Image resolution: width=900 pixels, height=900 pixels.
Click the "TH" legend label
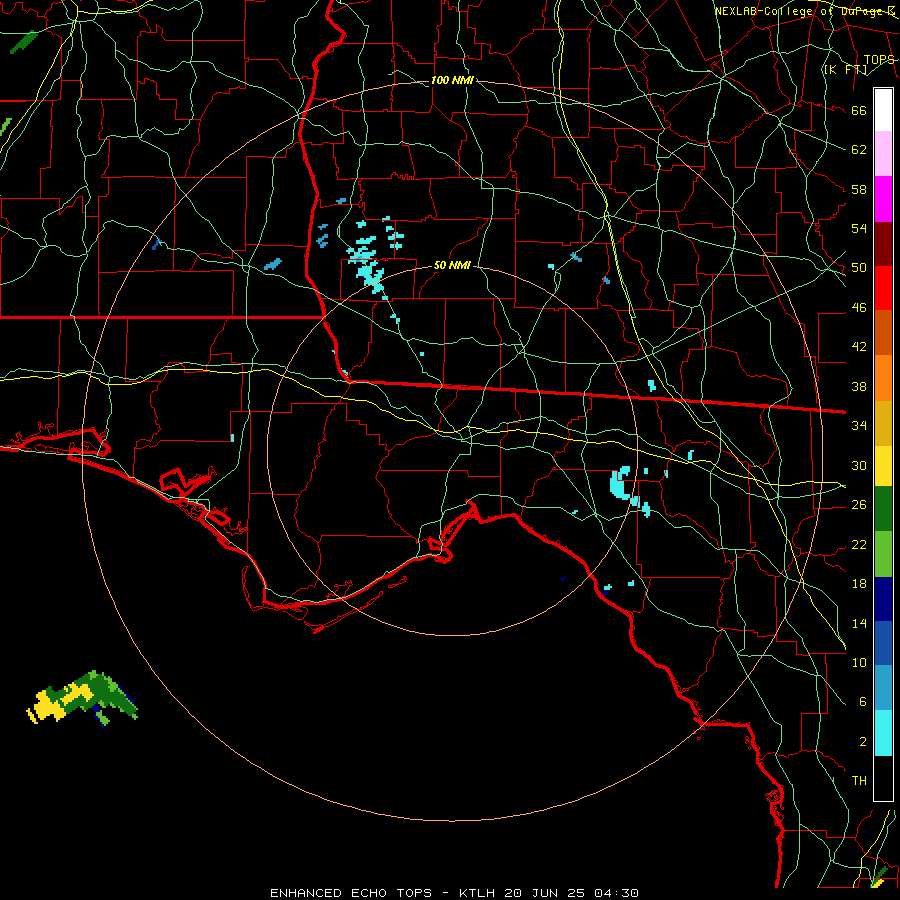[x=859, y=781]
